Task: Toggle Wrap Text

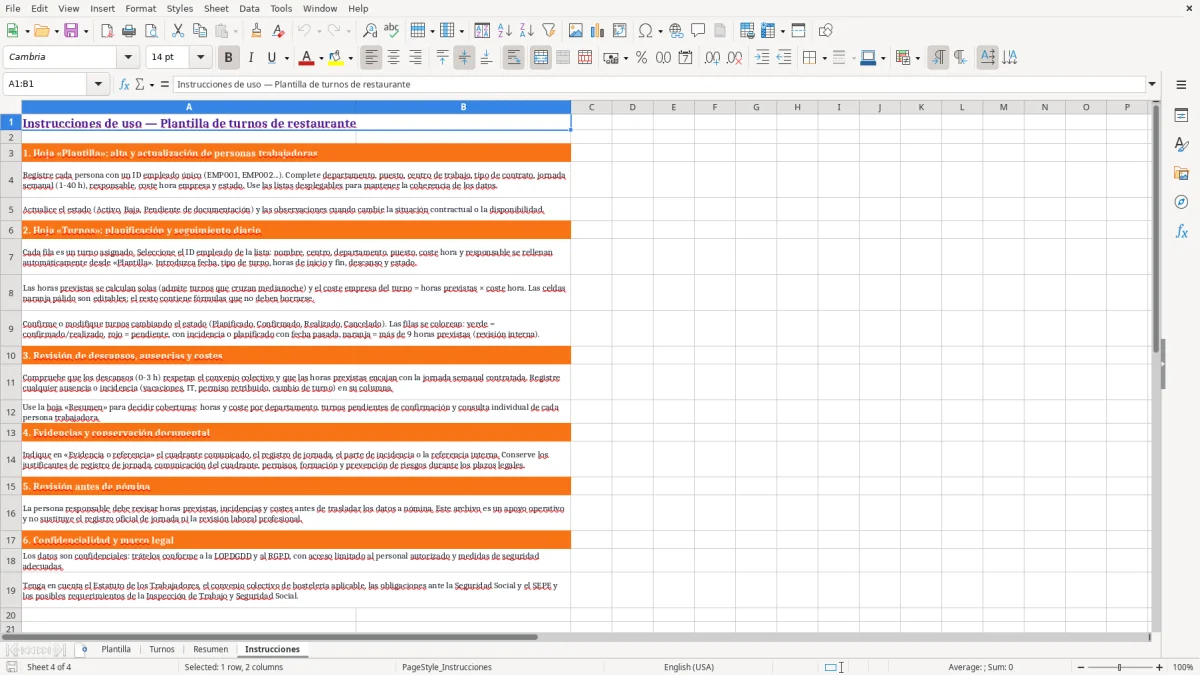Action: point(513,58)
